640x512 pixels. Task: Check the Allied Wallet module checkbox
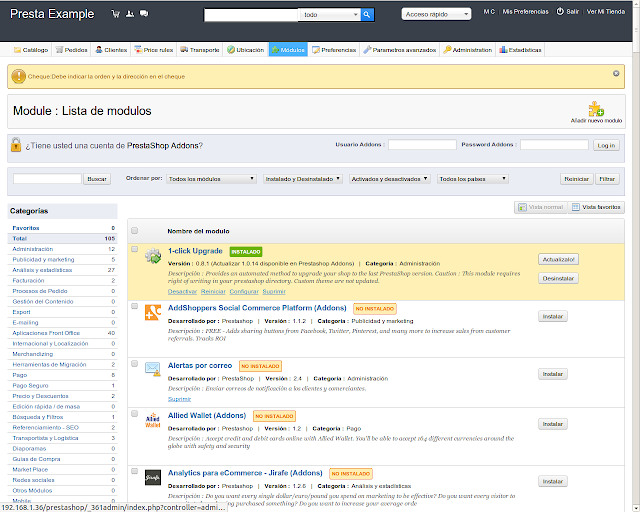135,414
